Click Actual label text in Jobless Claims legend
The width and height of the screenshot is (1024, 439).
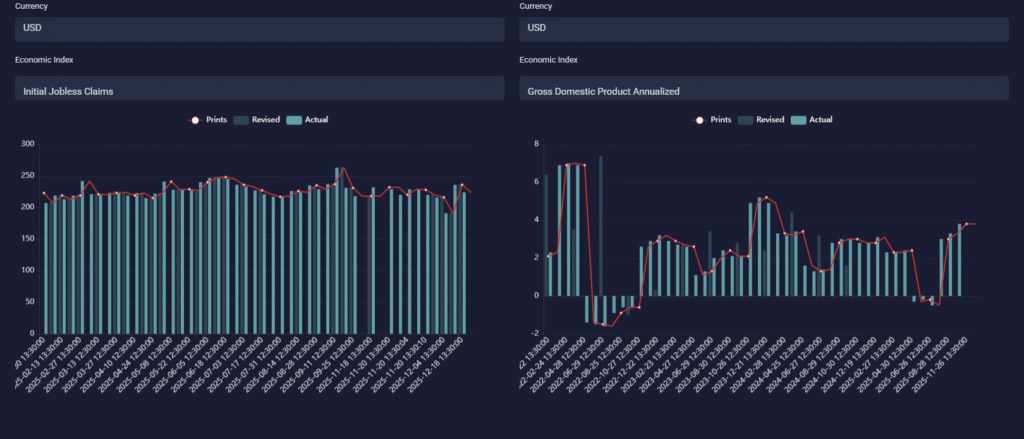316,120
